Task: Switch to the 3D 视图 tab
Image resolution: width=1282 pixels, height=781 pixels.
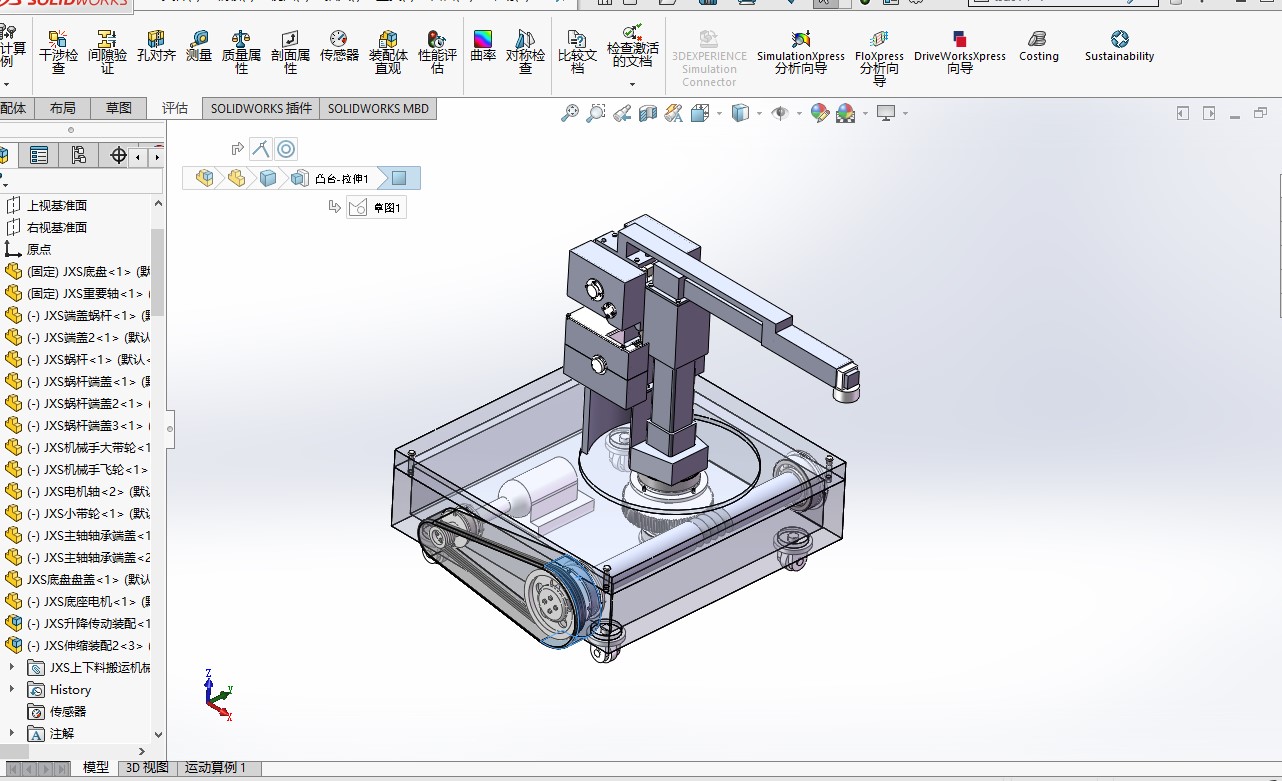Action: (146, 768)
